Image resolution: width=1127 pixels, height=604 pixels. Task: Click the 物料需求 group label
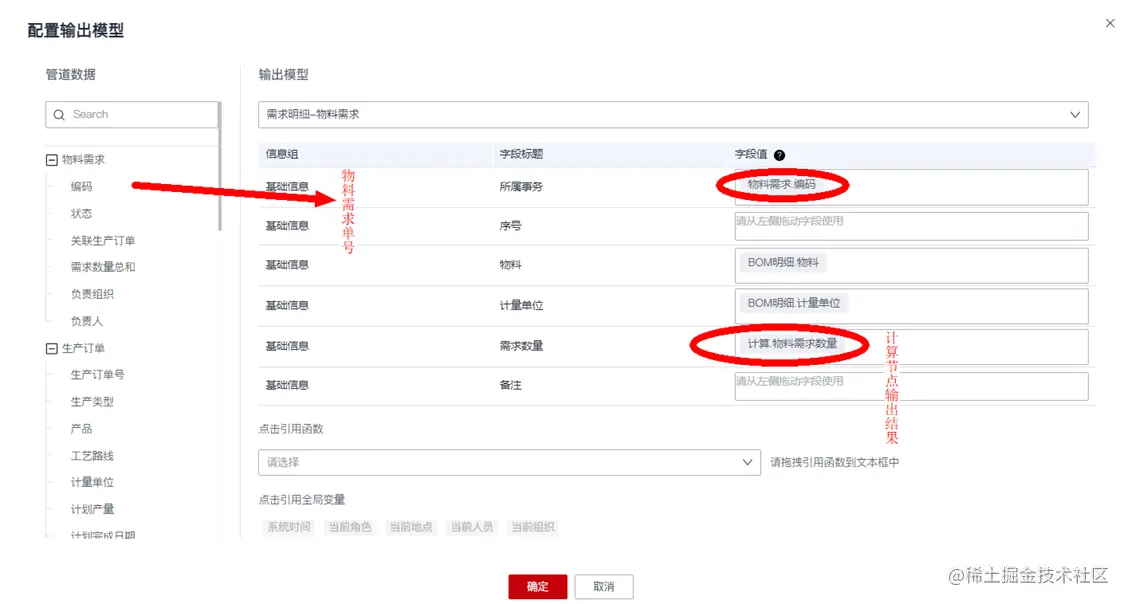click(x=83, y=160)
